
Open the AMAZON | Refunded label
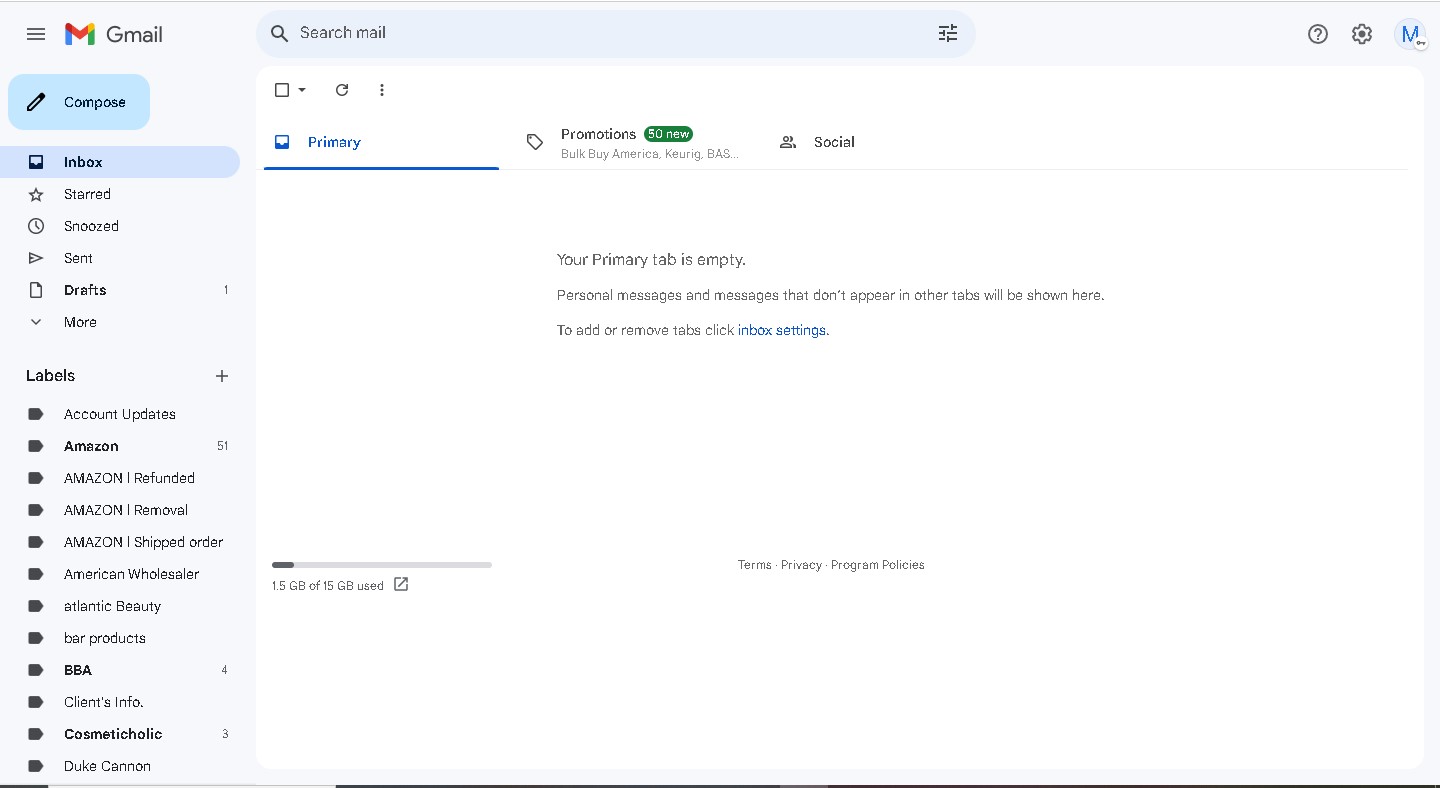tap(120, 478)
